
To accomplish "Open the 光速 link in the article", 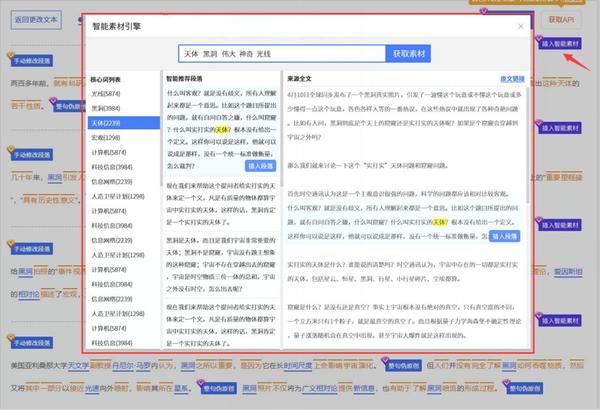I will point(92,388).
